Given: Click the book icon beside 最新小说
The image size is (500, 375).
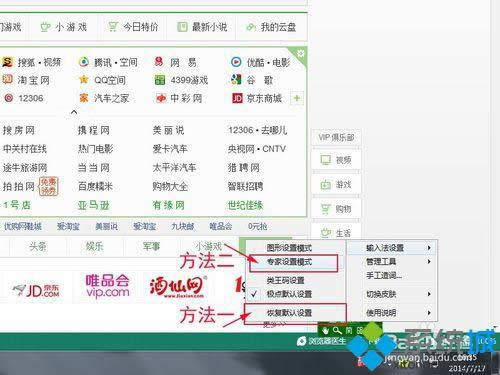Looking at the screenshot, I should pos(182,27).
